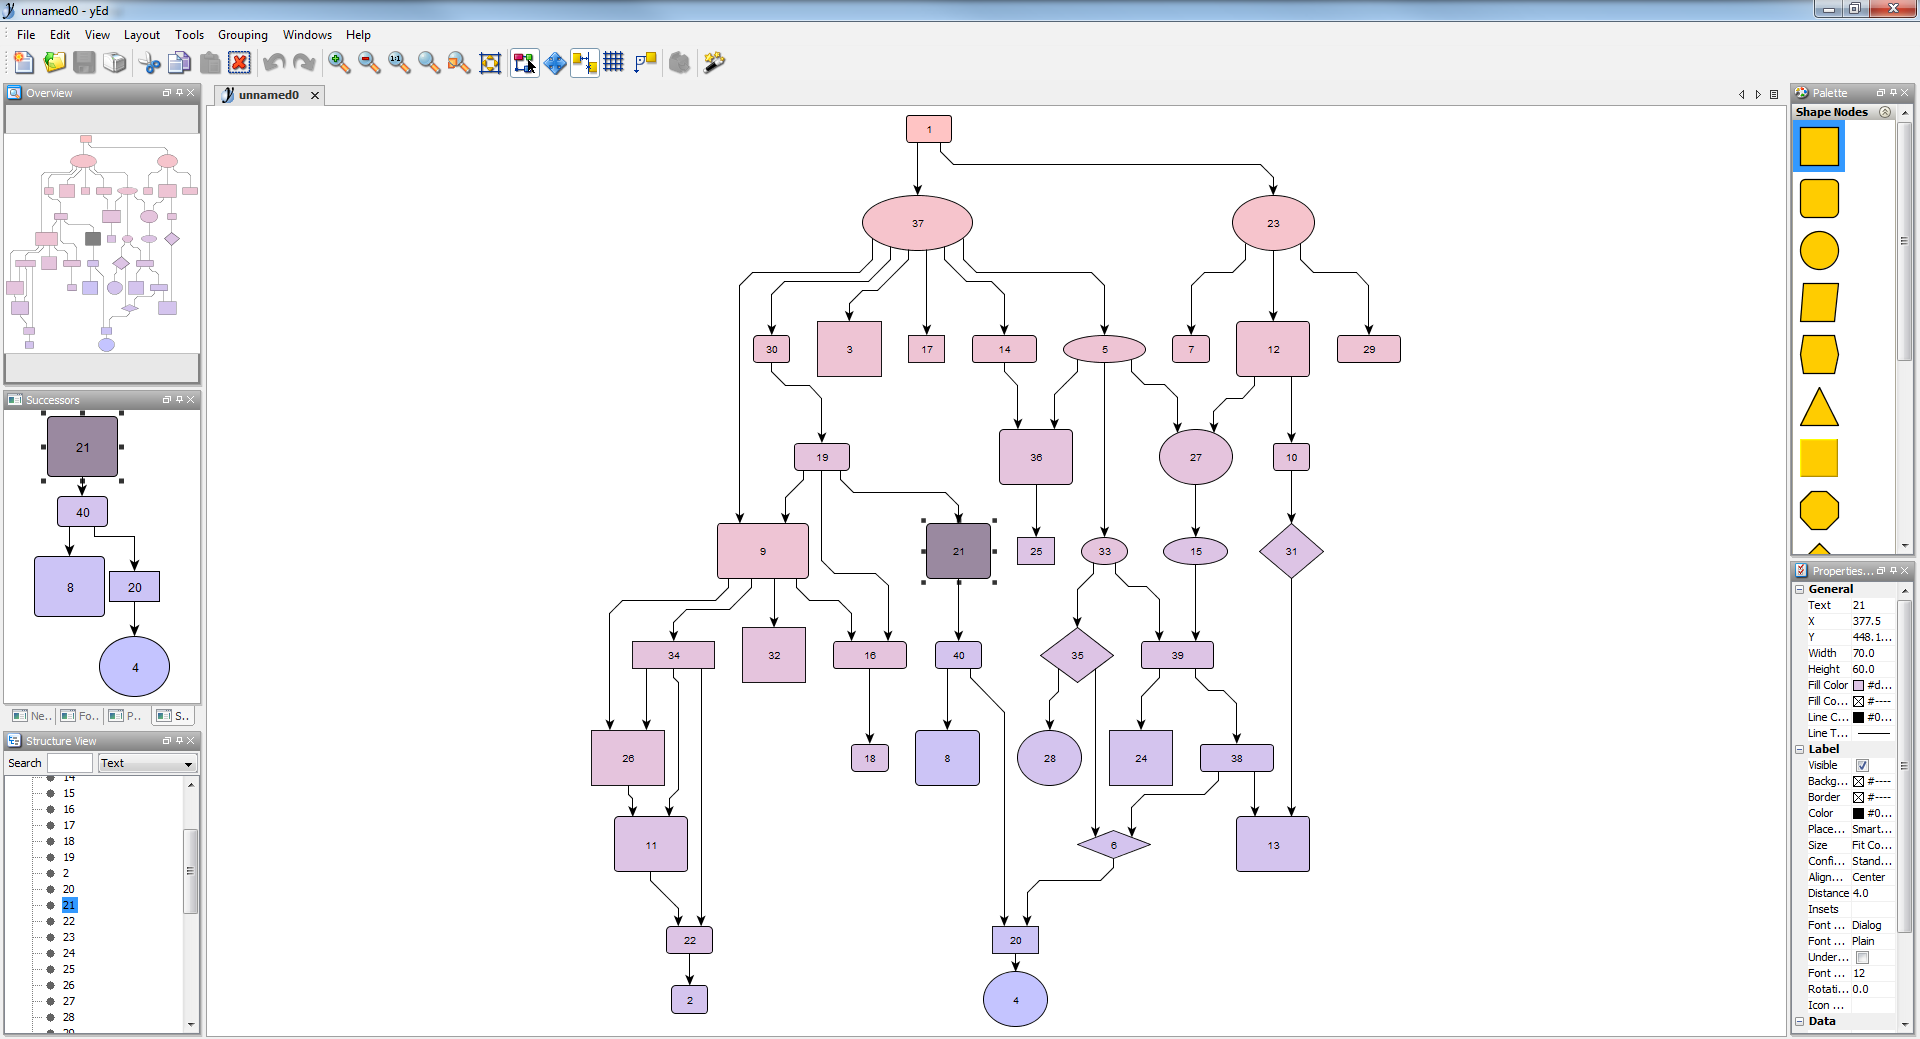Close the Overview panel
Image resolution: width=1920 pixels, height=1039 pixels.
point(191,92)
